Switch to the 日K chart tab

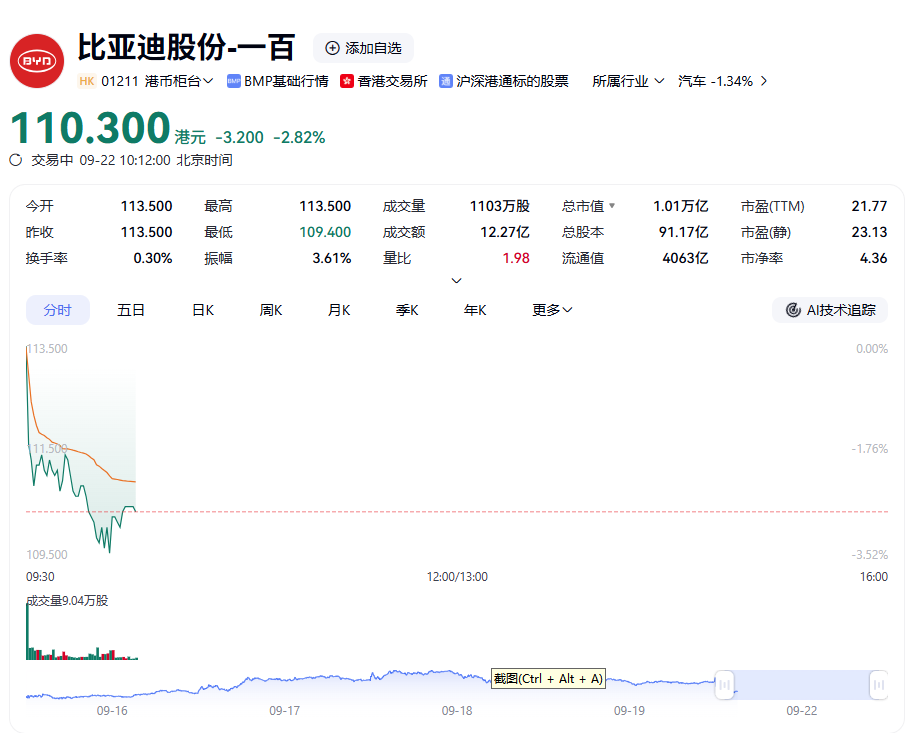click(203, 310)
